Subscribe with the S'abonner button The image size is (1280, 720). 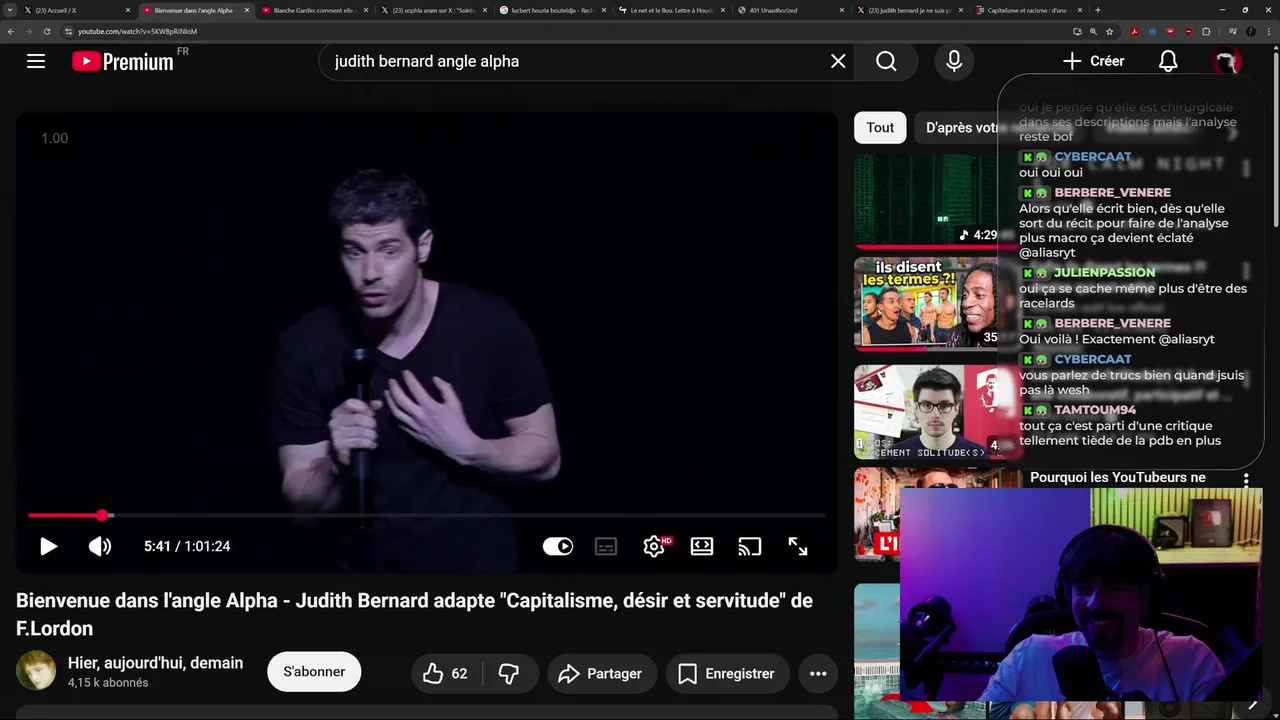(314, 672)
